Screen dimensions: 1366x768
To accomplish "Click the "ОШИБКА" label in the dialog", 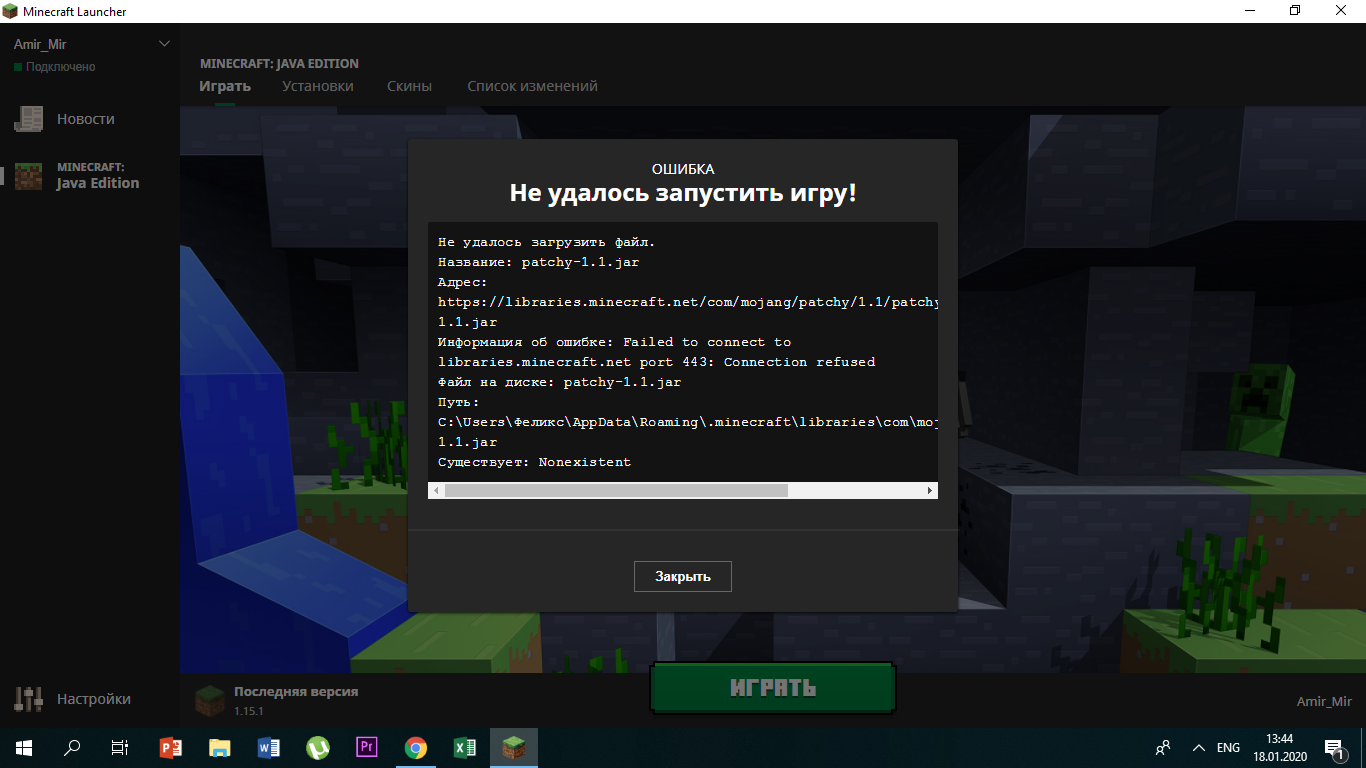I will tap(683, 169).
